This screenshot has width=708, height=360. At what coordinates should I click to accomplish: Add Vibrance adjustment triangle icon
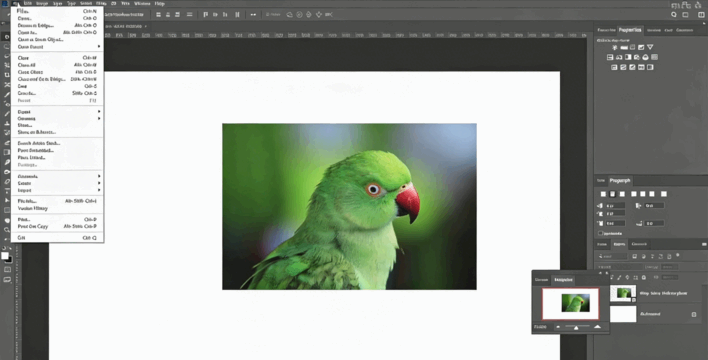[650, 47]
